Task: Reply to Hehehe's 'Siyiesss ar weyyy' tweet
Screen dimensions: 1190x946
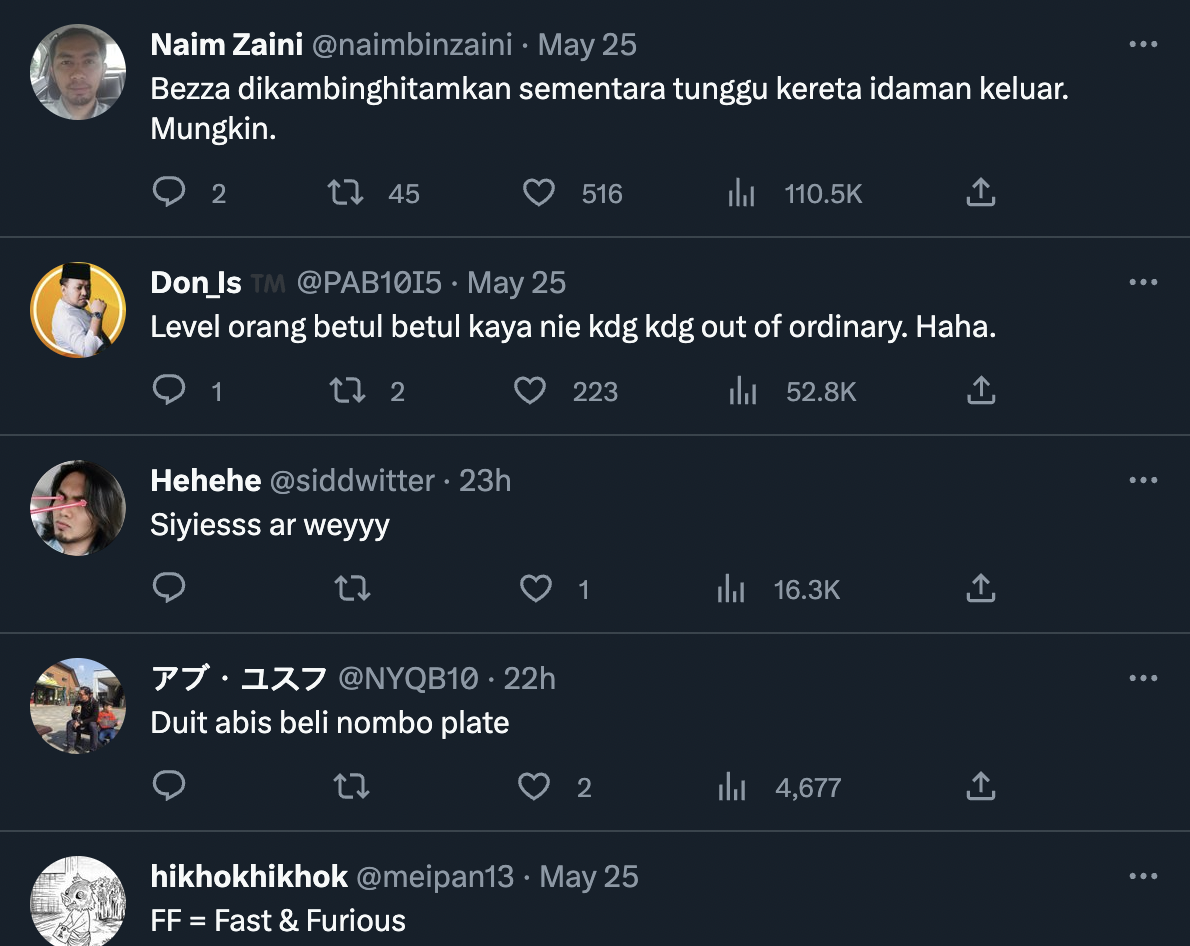Action: pyautogui.click(x=169, y=588)
